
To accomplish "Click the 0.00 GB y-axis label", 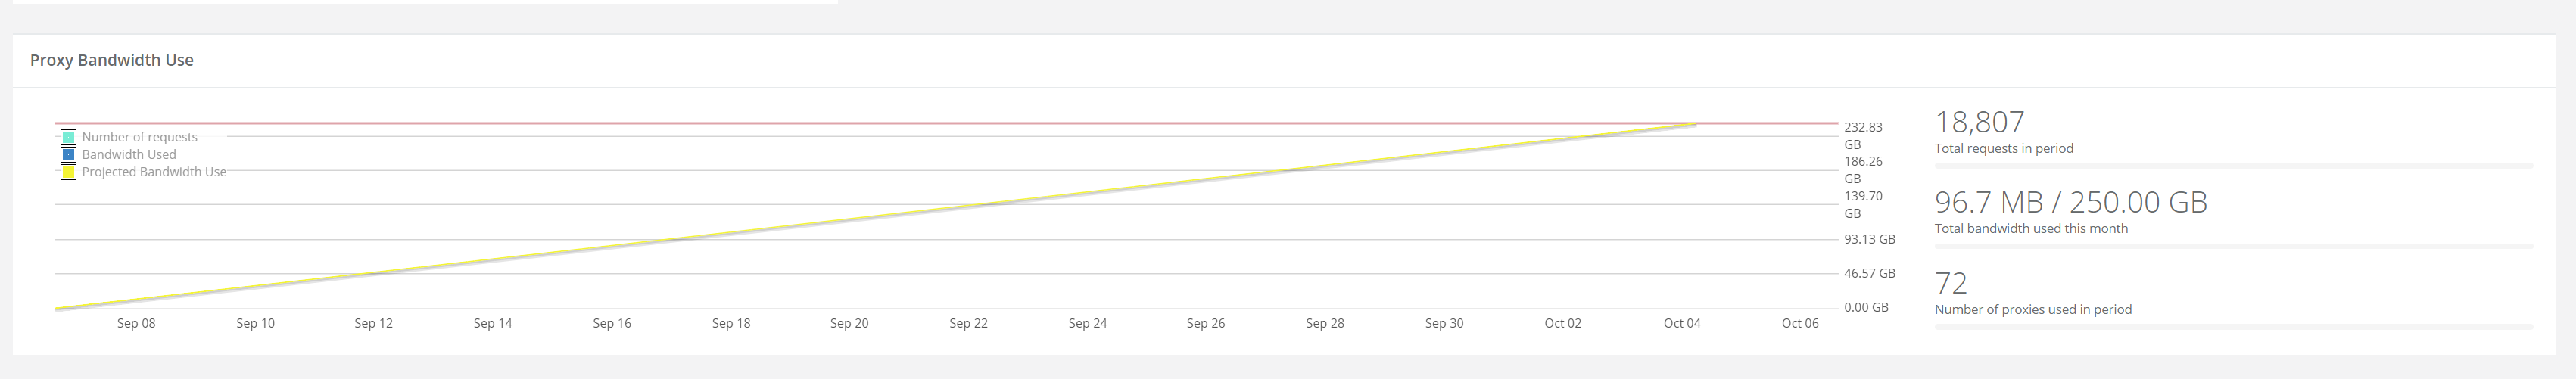I will coord(1866,307).
